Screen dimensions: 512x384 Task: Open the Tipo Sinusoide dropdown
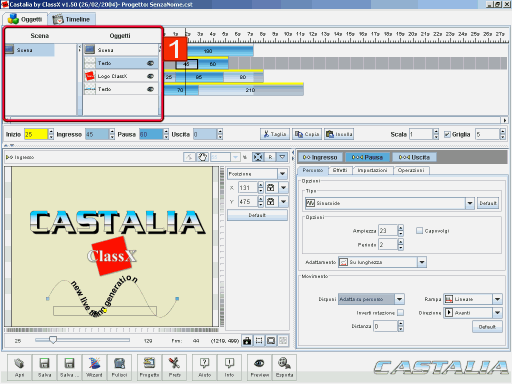[470, 203]
